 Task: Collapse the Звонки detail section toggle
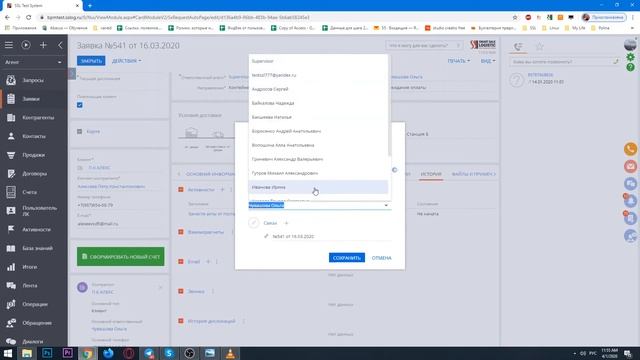(181, 291)
